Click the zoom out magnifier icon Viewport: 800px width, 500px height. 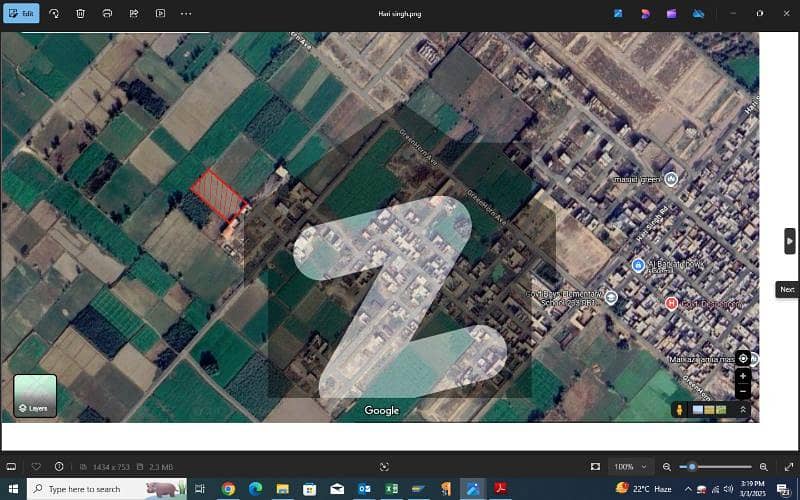point(667,466)
